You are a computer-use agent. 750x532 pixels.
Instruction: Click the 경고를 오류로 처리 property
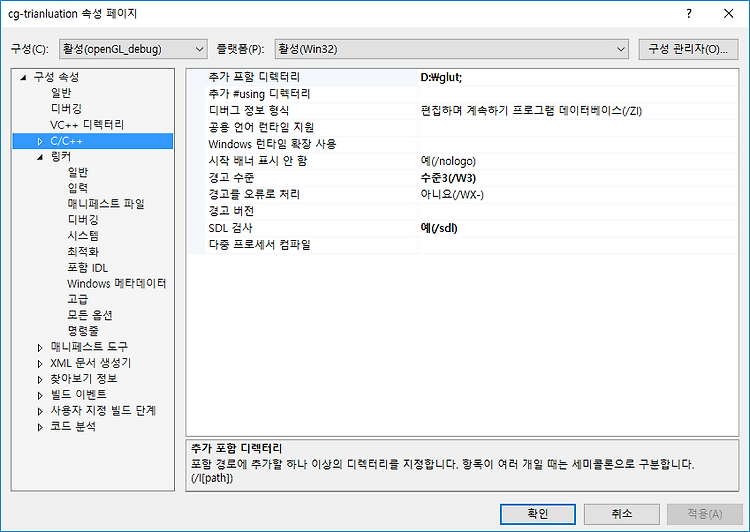click(x=254, y=195)
